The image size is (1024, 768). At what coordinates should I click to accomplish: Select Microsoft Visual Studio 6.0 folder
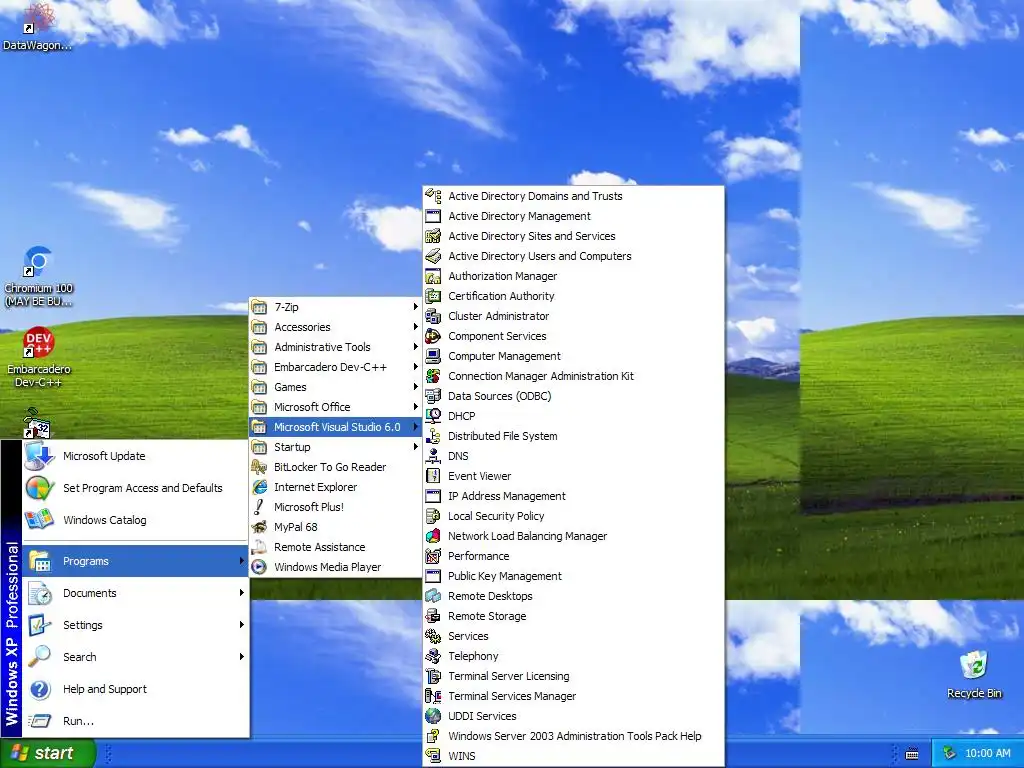pyautogui.click(x=336, y=427)
